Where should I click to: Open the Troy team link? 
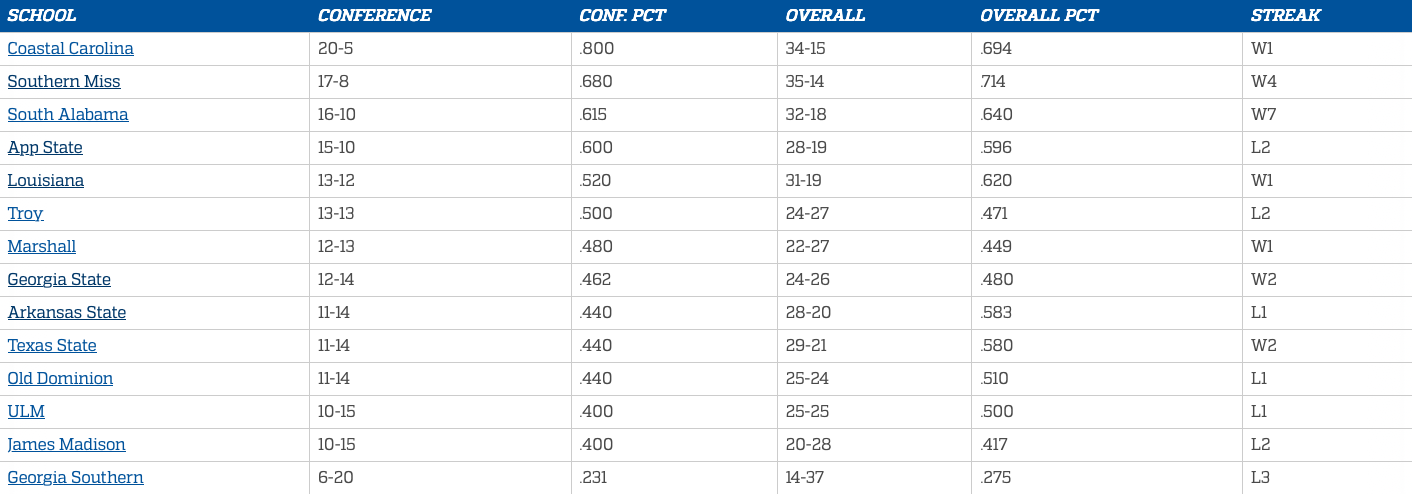pos(26,214)
